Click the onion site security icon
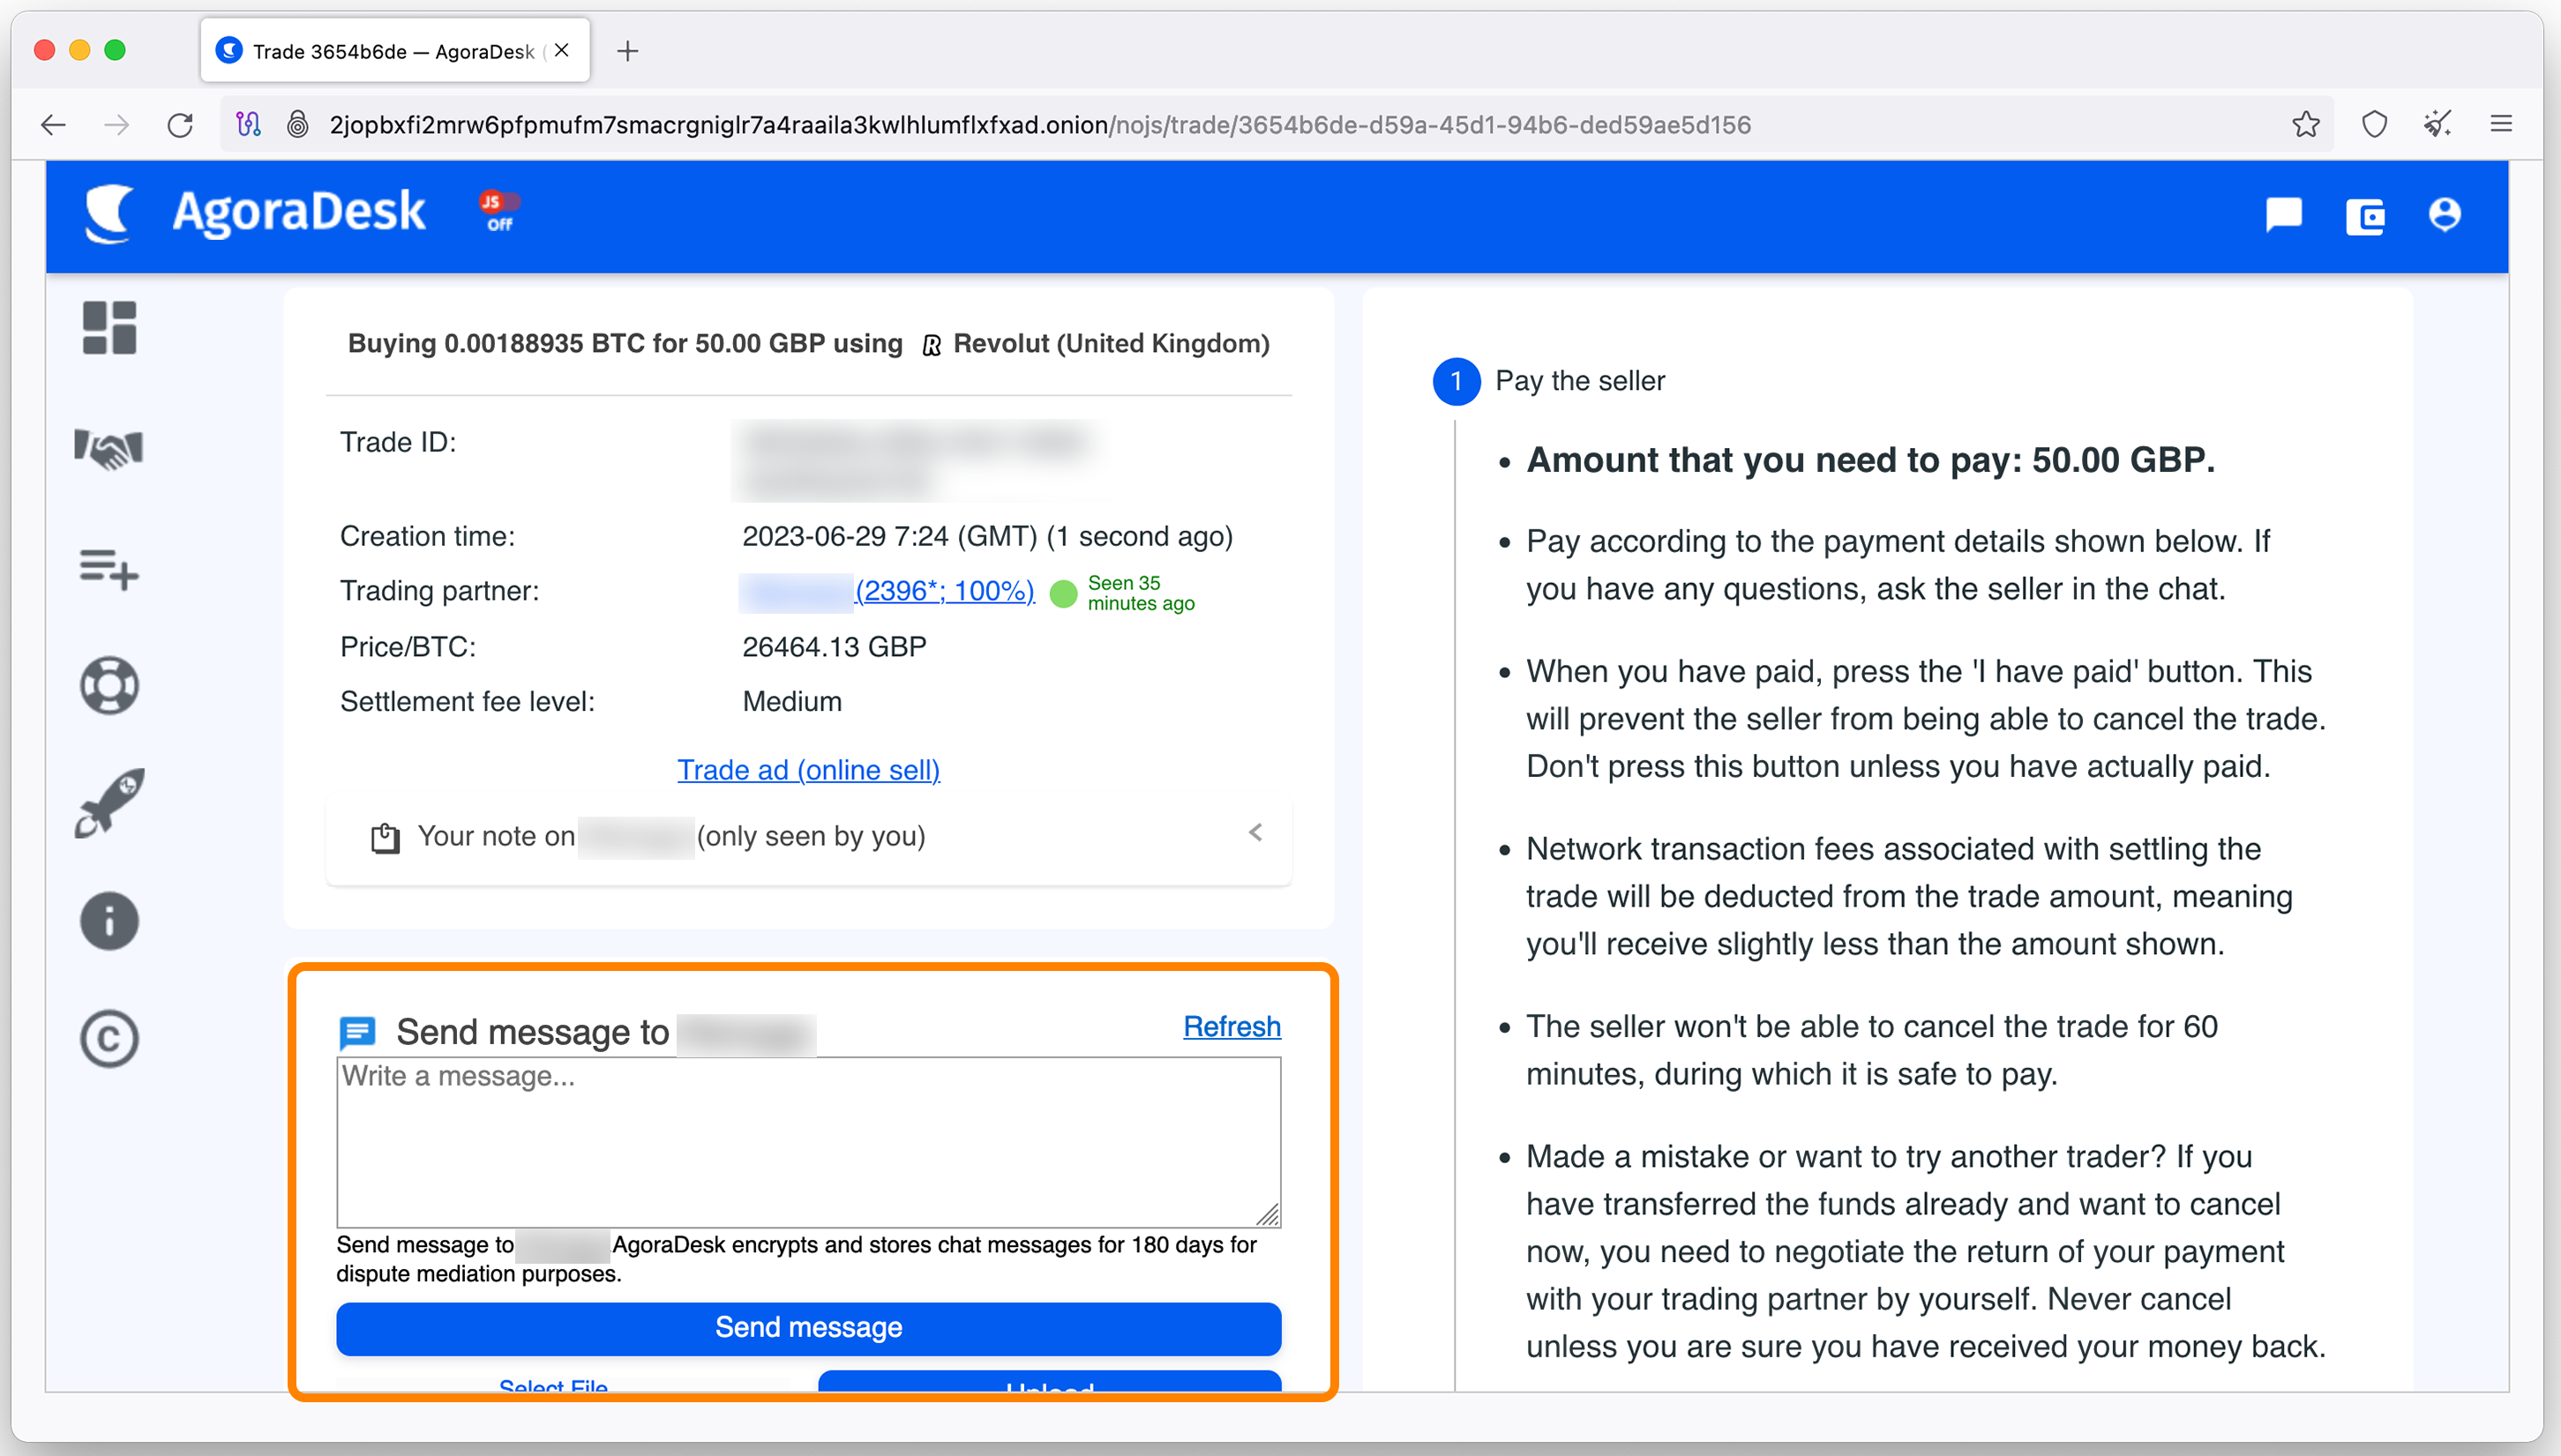 297,124
